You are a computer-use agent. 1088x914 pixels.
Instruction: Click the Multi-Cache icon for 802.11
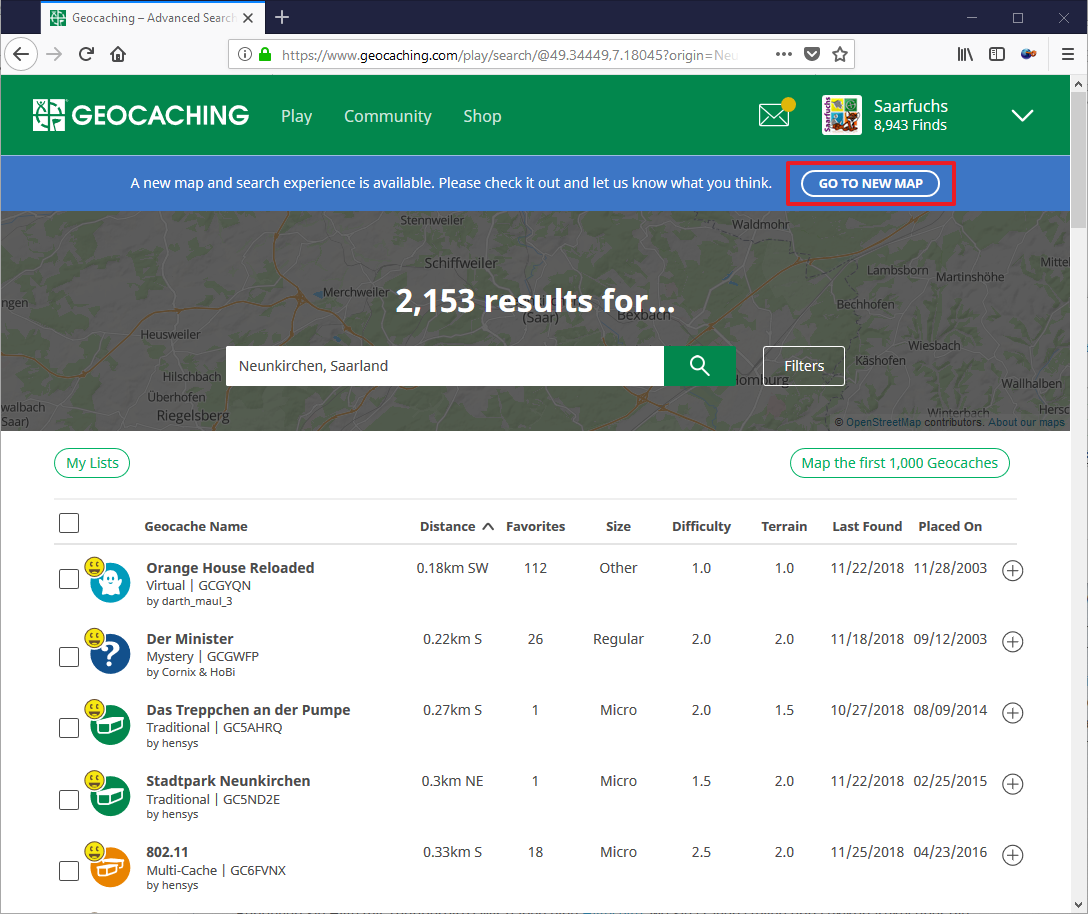coord(110,867)
